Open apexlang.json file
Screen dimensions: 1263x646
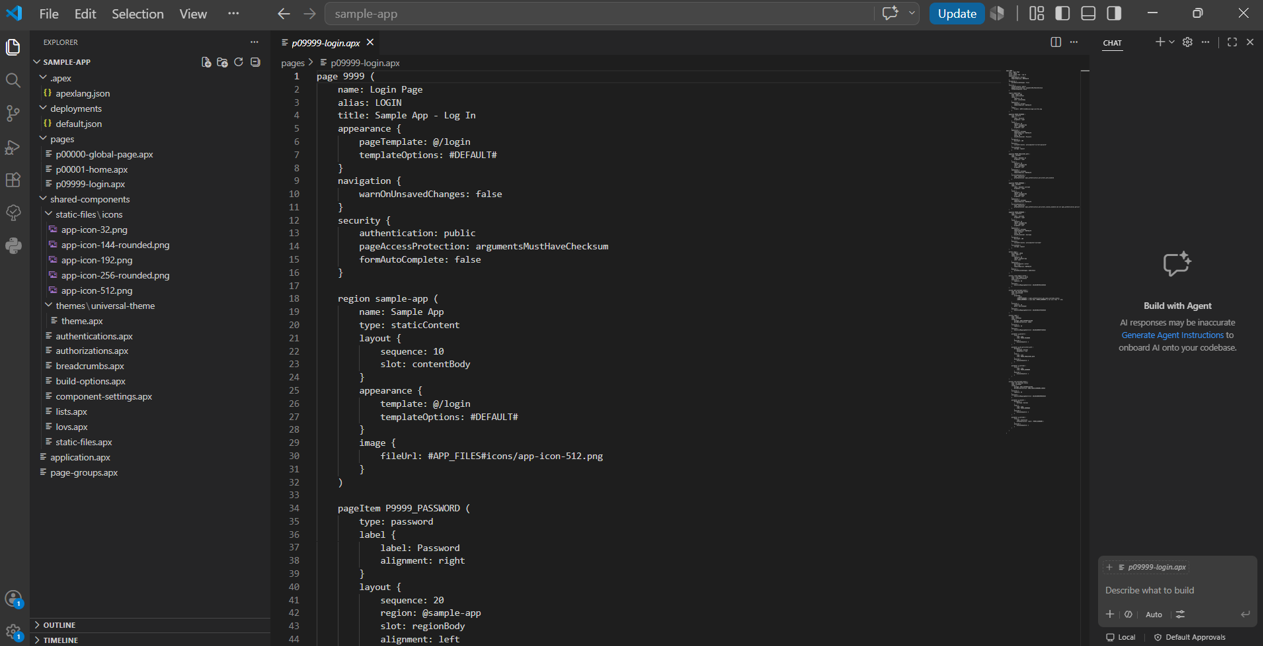pos(82,93)
